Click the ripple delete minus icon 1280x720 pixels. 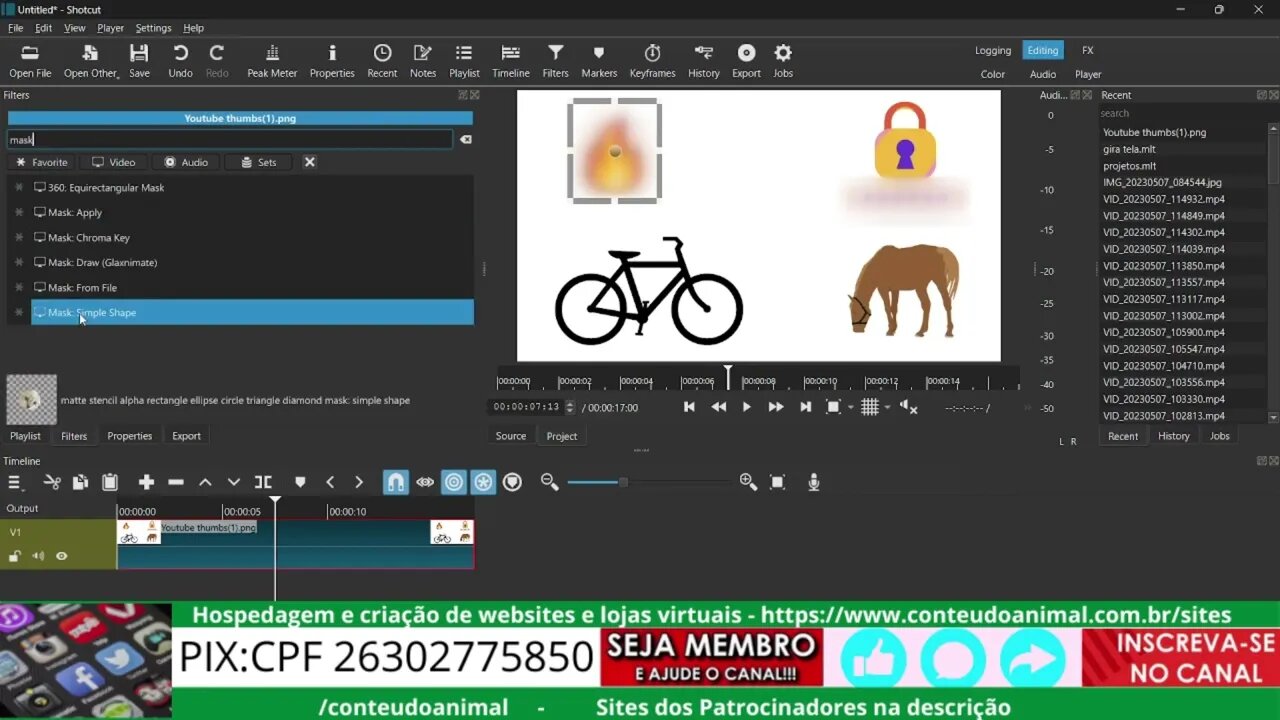(x=176, y=482)
